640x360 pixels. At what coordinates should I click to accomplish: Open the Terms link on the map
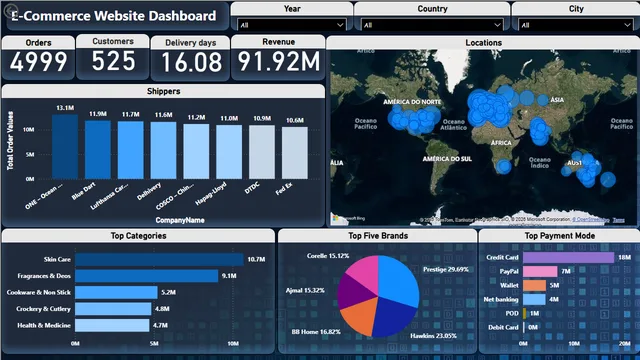pos(618,220)
